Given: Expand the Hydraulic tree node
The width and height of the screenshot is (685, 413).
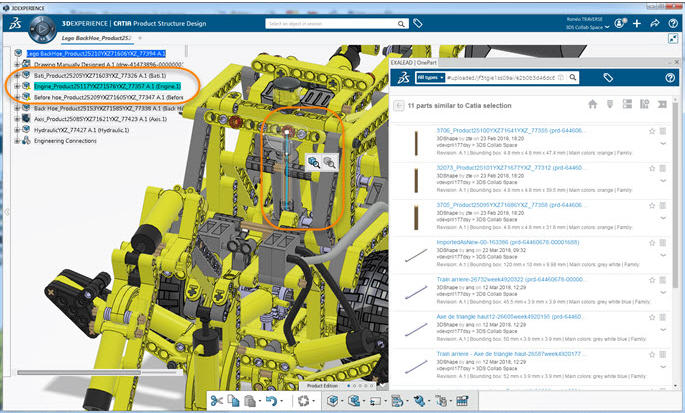Looking at the screenshot, I should [x=17, y=130].
